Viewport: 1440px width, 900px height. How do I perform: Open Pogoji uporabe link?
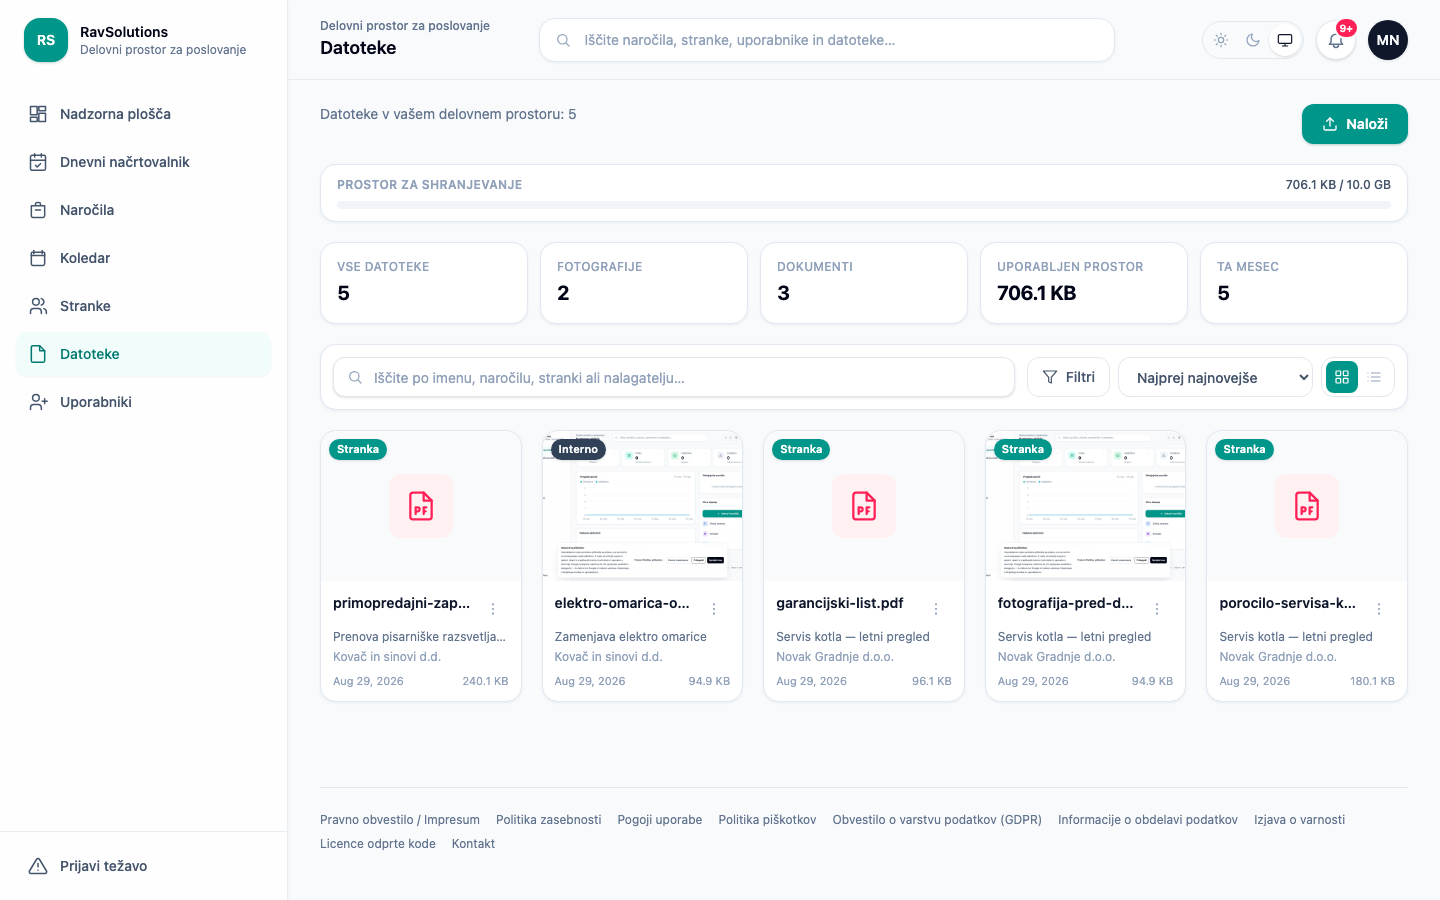point(660,820)
